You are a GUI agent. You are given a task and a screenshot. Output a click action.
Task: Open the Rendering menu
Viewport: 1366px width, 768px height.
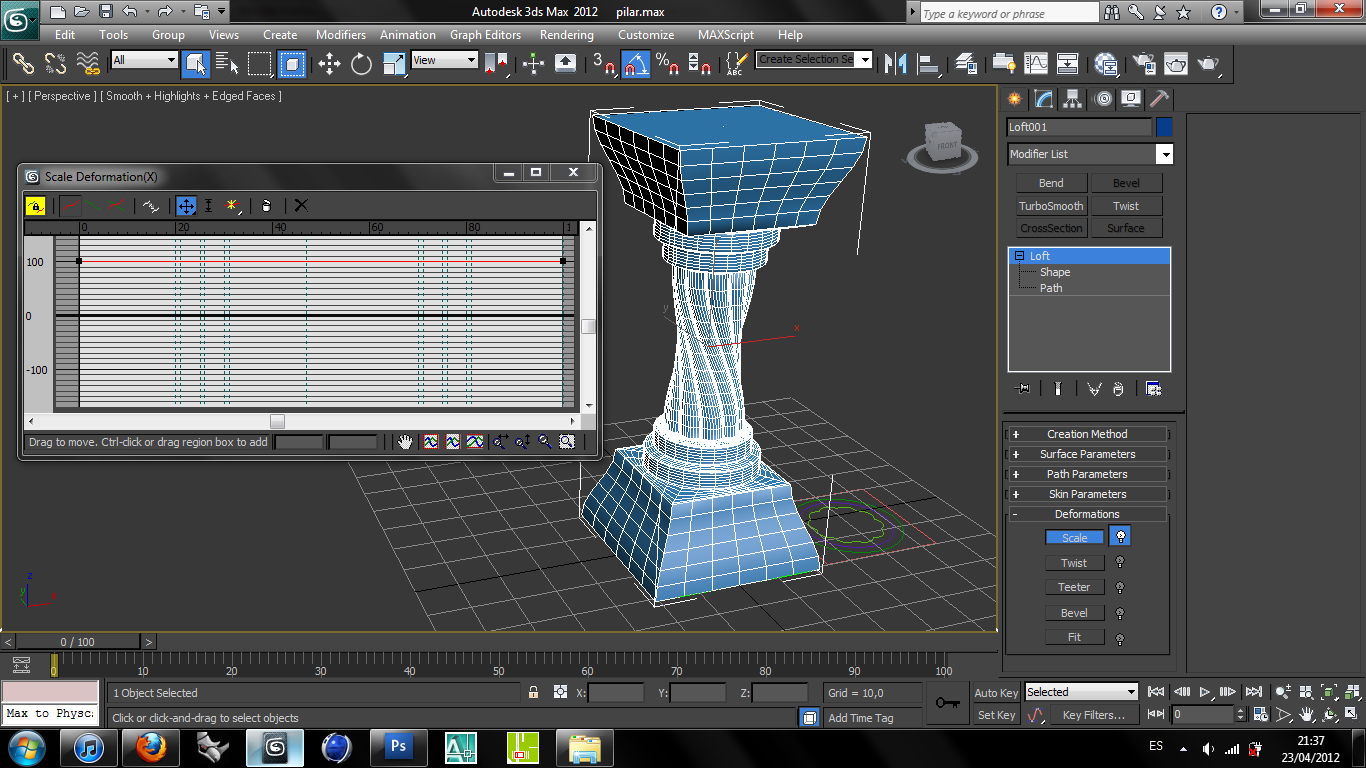[566, 34]
